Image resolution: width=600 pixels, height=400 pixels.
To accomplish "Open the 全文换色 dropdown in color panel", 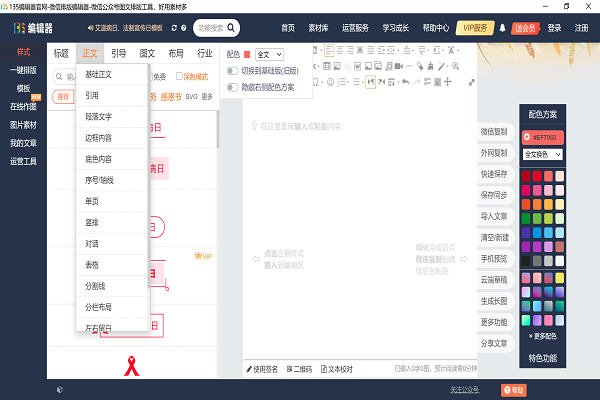I will tap(542, 155).
